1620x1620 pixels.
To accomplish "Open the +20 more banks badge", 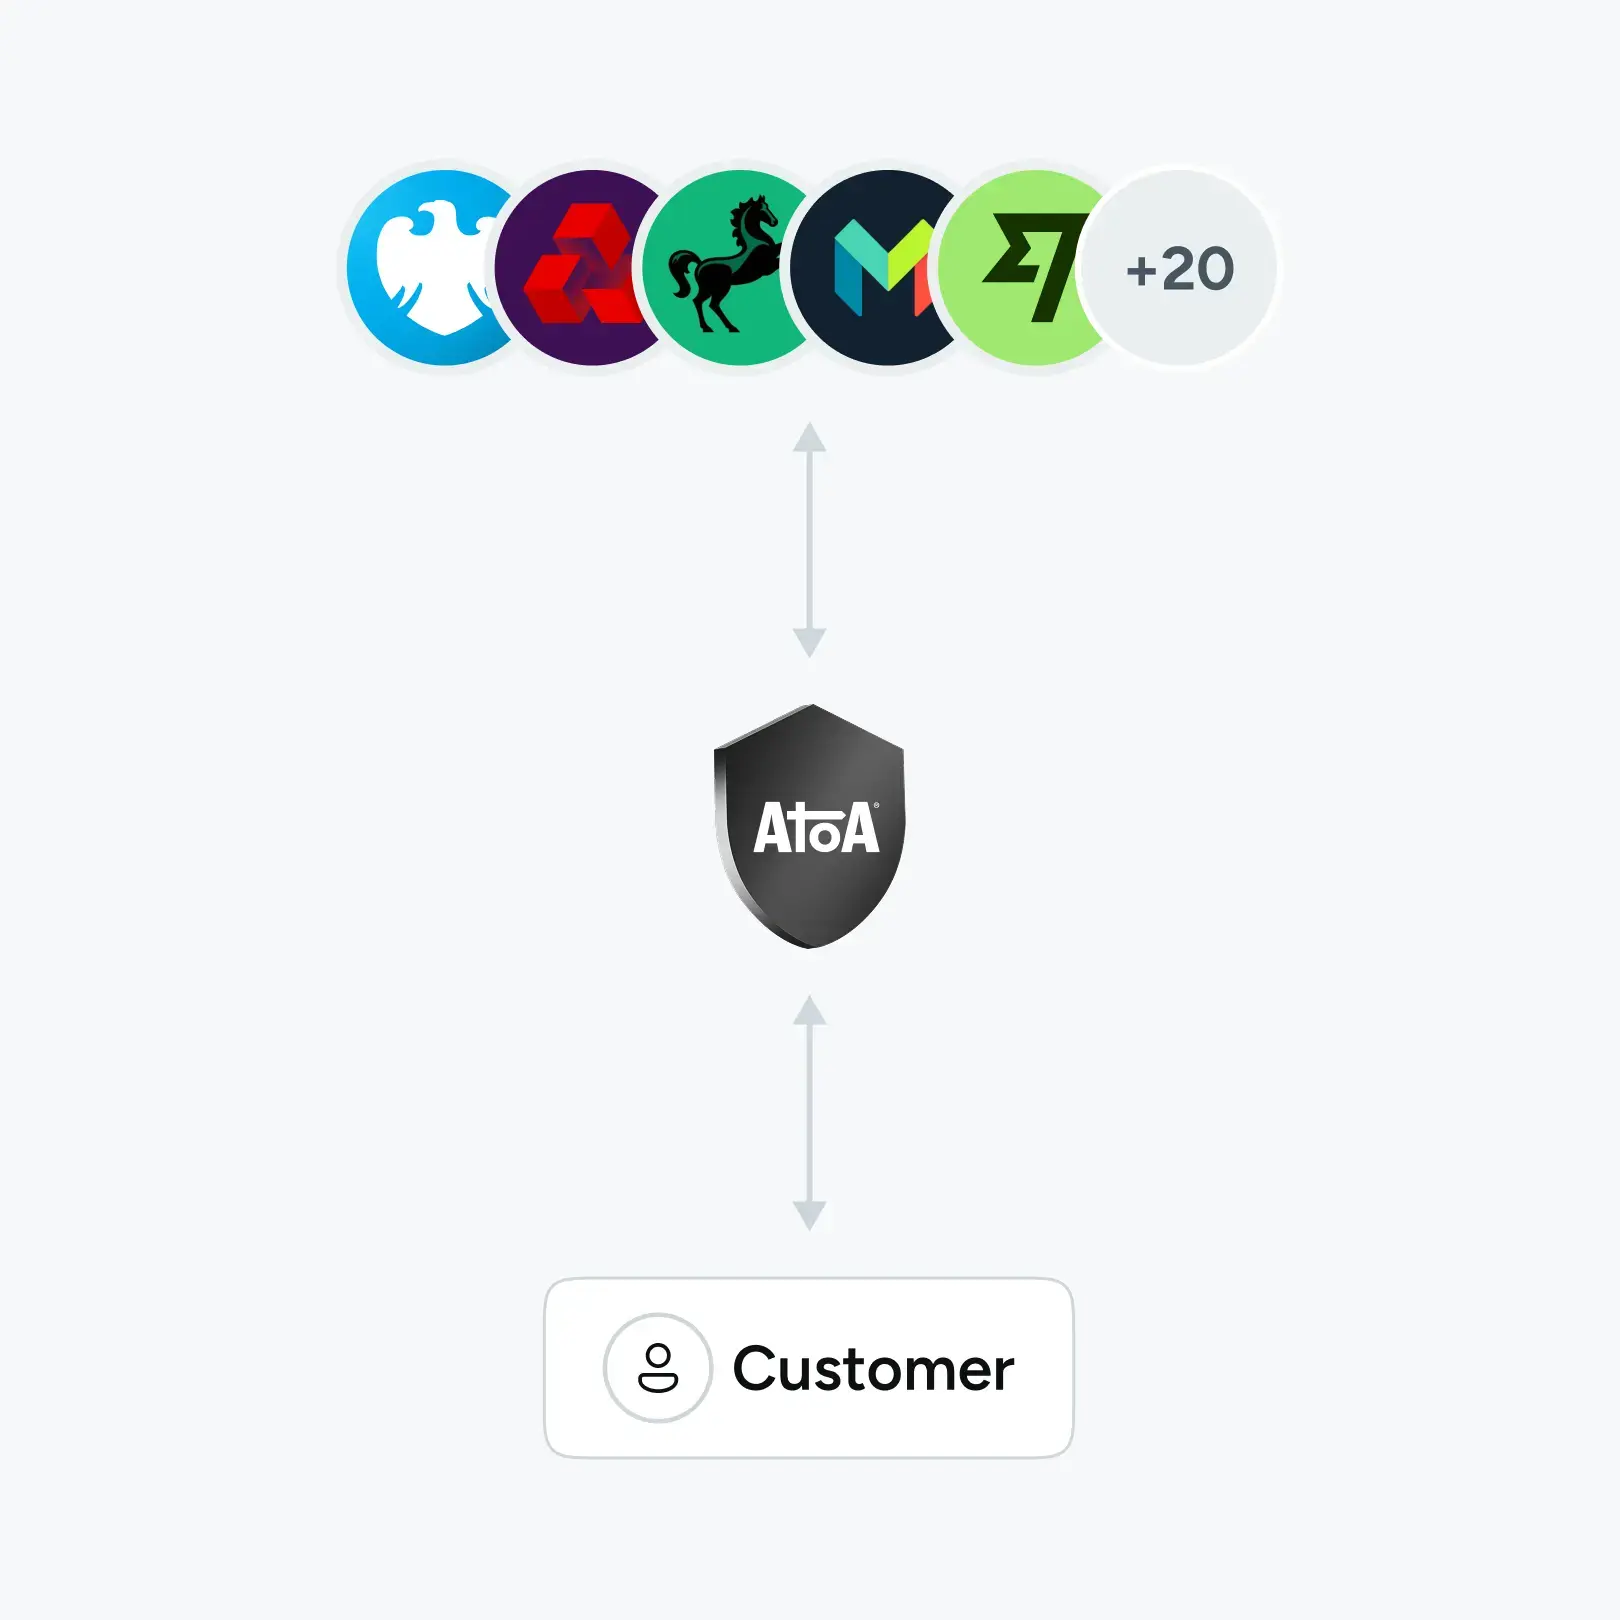I will click(x=1180, y=268).
